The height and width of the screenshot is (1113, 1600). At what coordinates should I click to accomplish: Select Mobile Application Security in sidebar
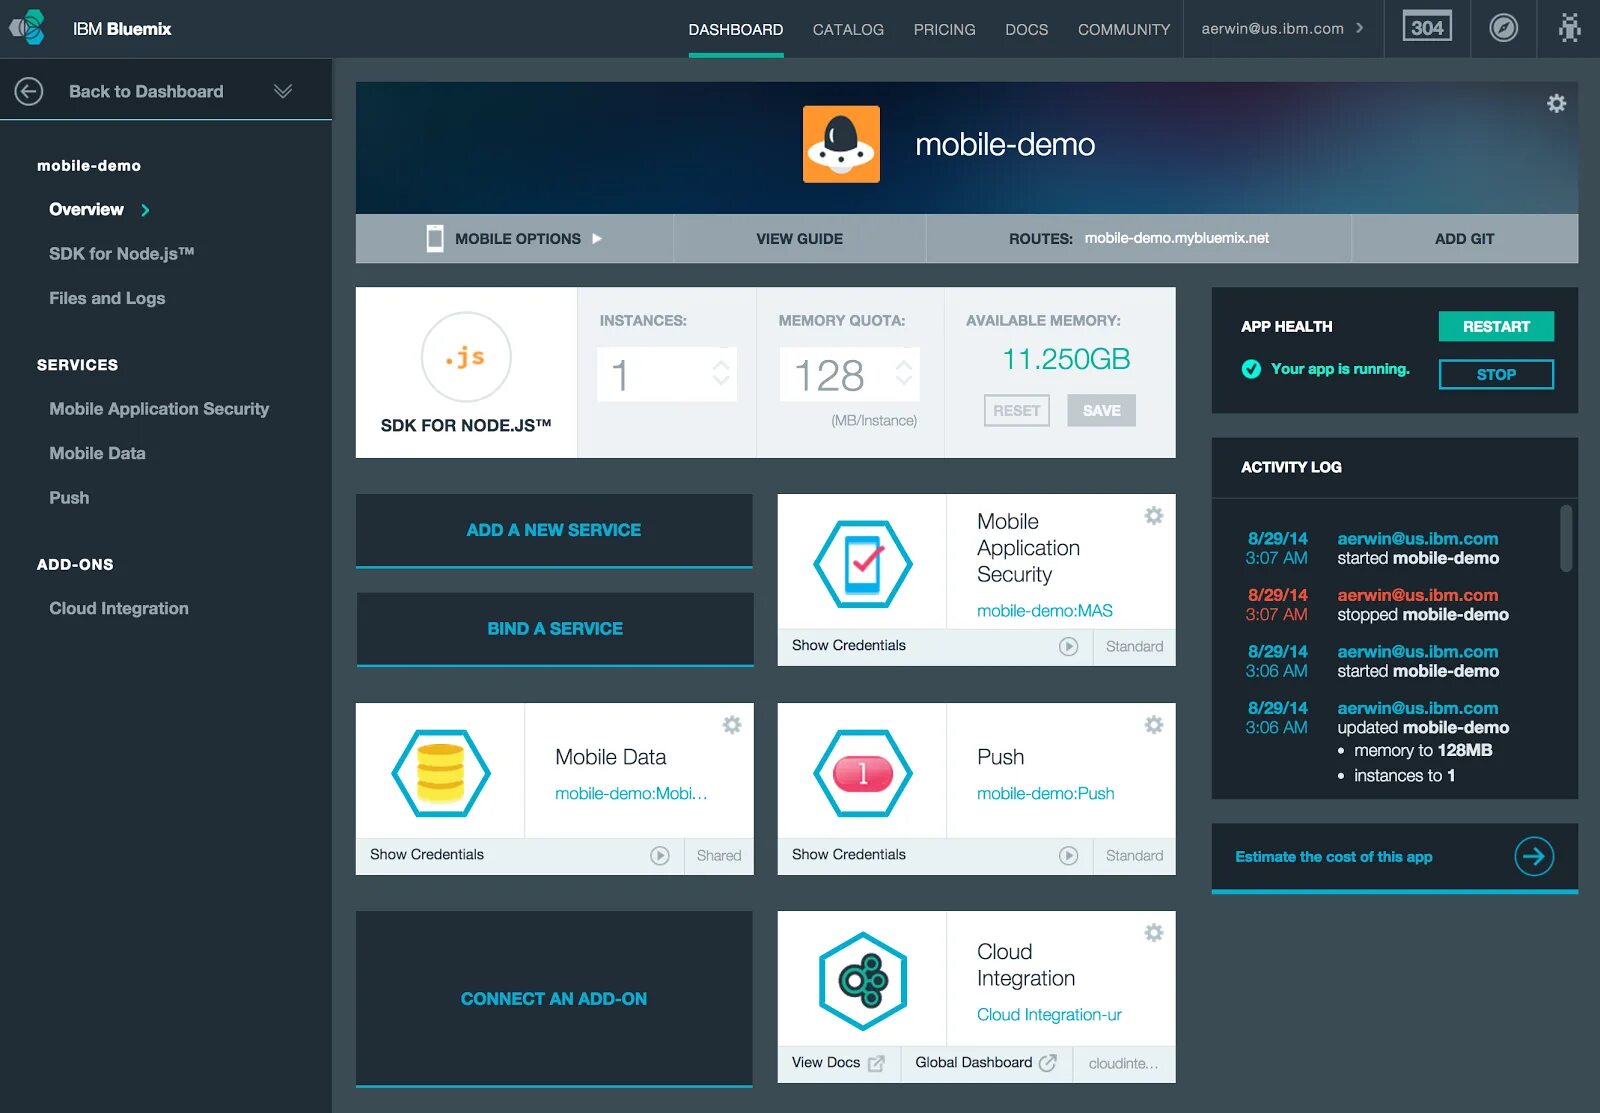point(159,409)
